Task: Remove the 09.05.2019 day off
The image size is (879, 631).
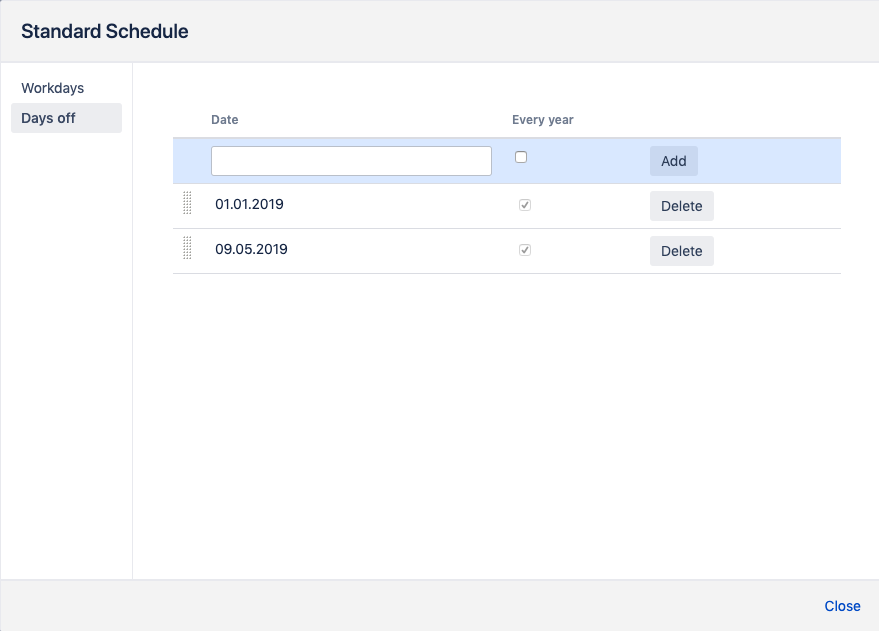Action: coord(681,251)
